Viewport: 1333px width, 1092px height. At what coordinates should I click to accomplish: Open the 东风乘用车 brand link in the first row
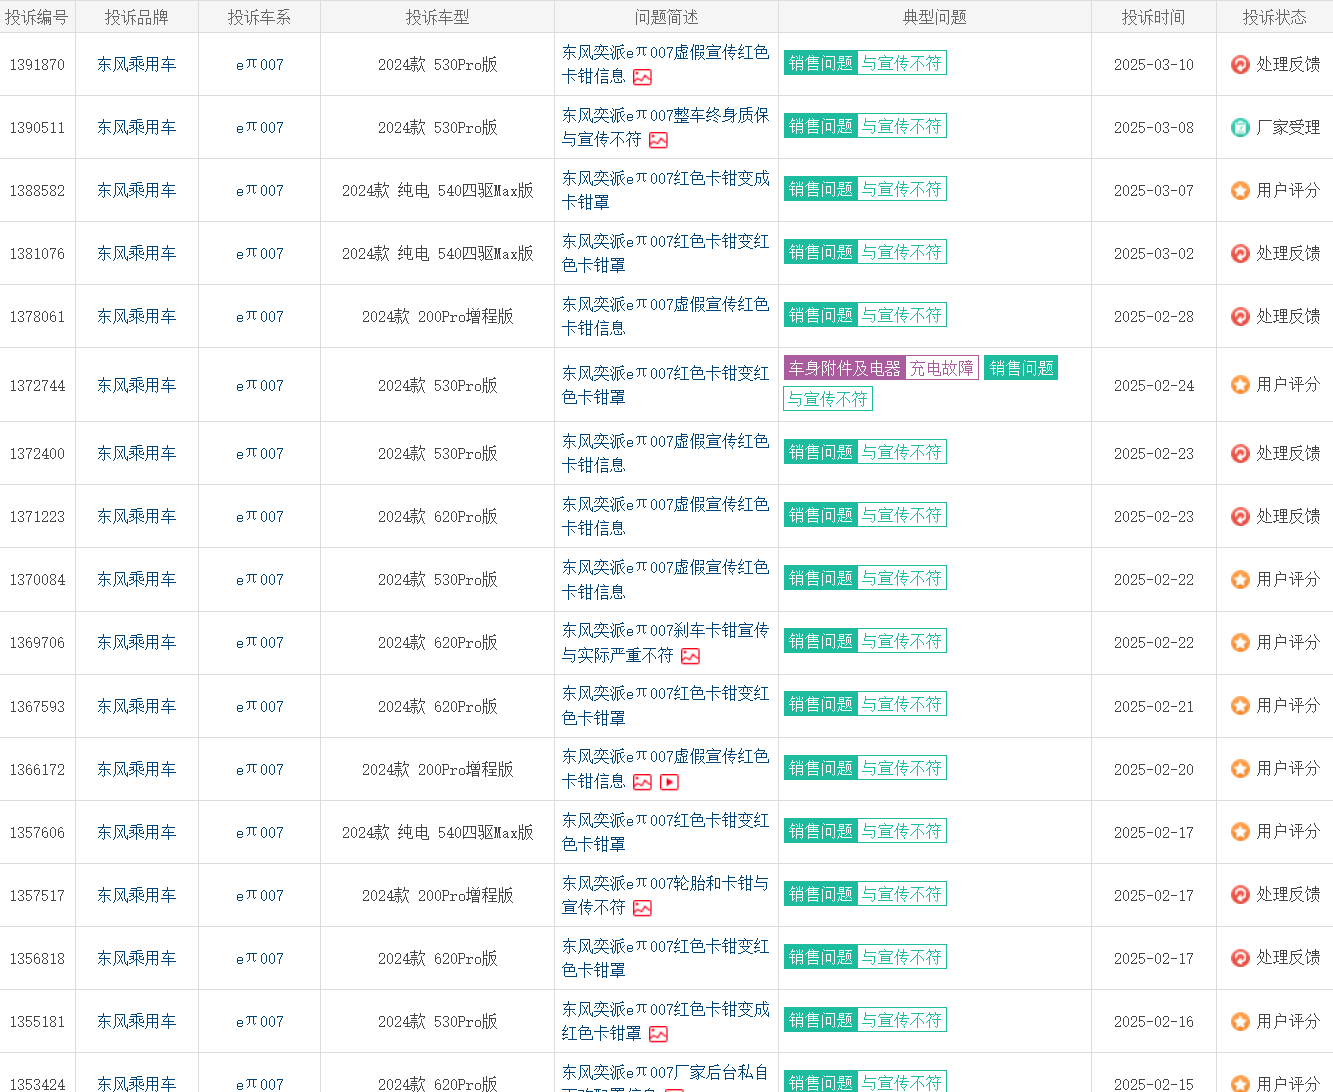pyautogui.click(x=136, y=64)
